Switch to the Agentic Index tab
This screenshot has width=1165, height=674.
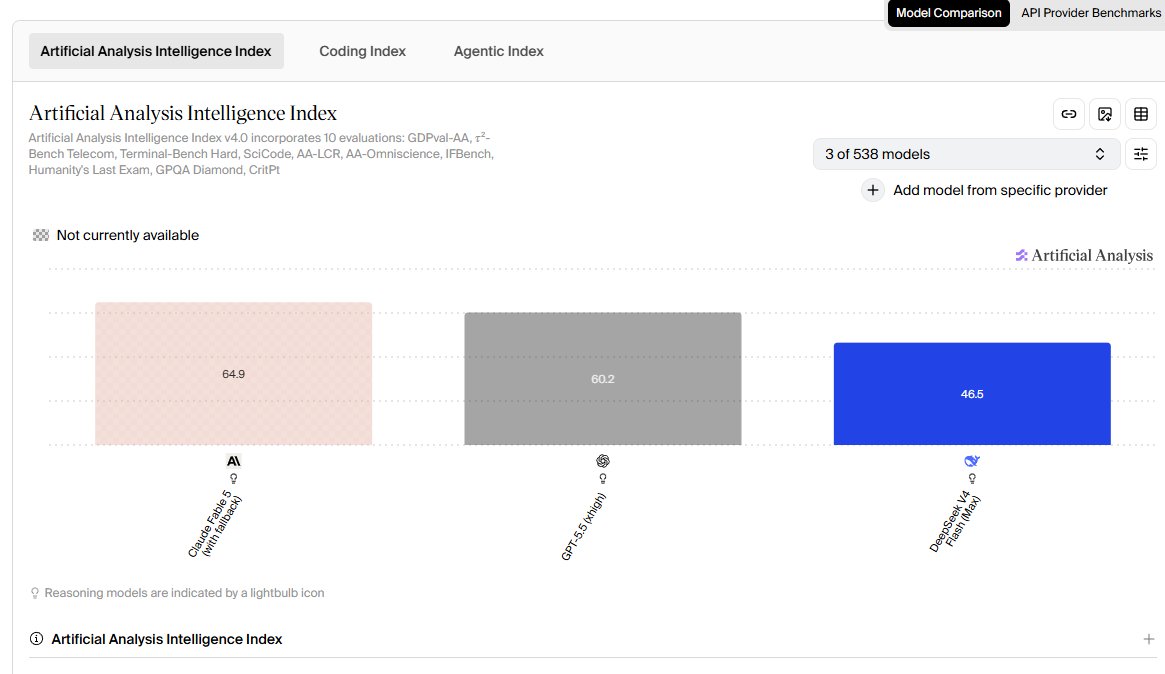coord(499,51)
